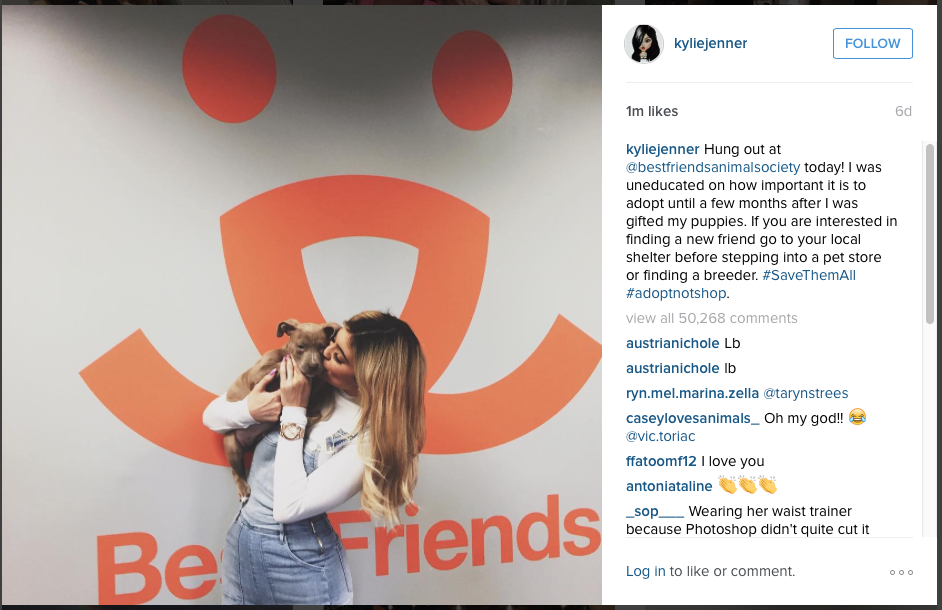Open the #SaveThemAll hashtag
The image size is (942, 610).
[x=809, y=275]
